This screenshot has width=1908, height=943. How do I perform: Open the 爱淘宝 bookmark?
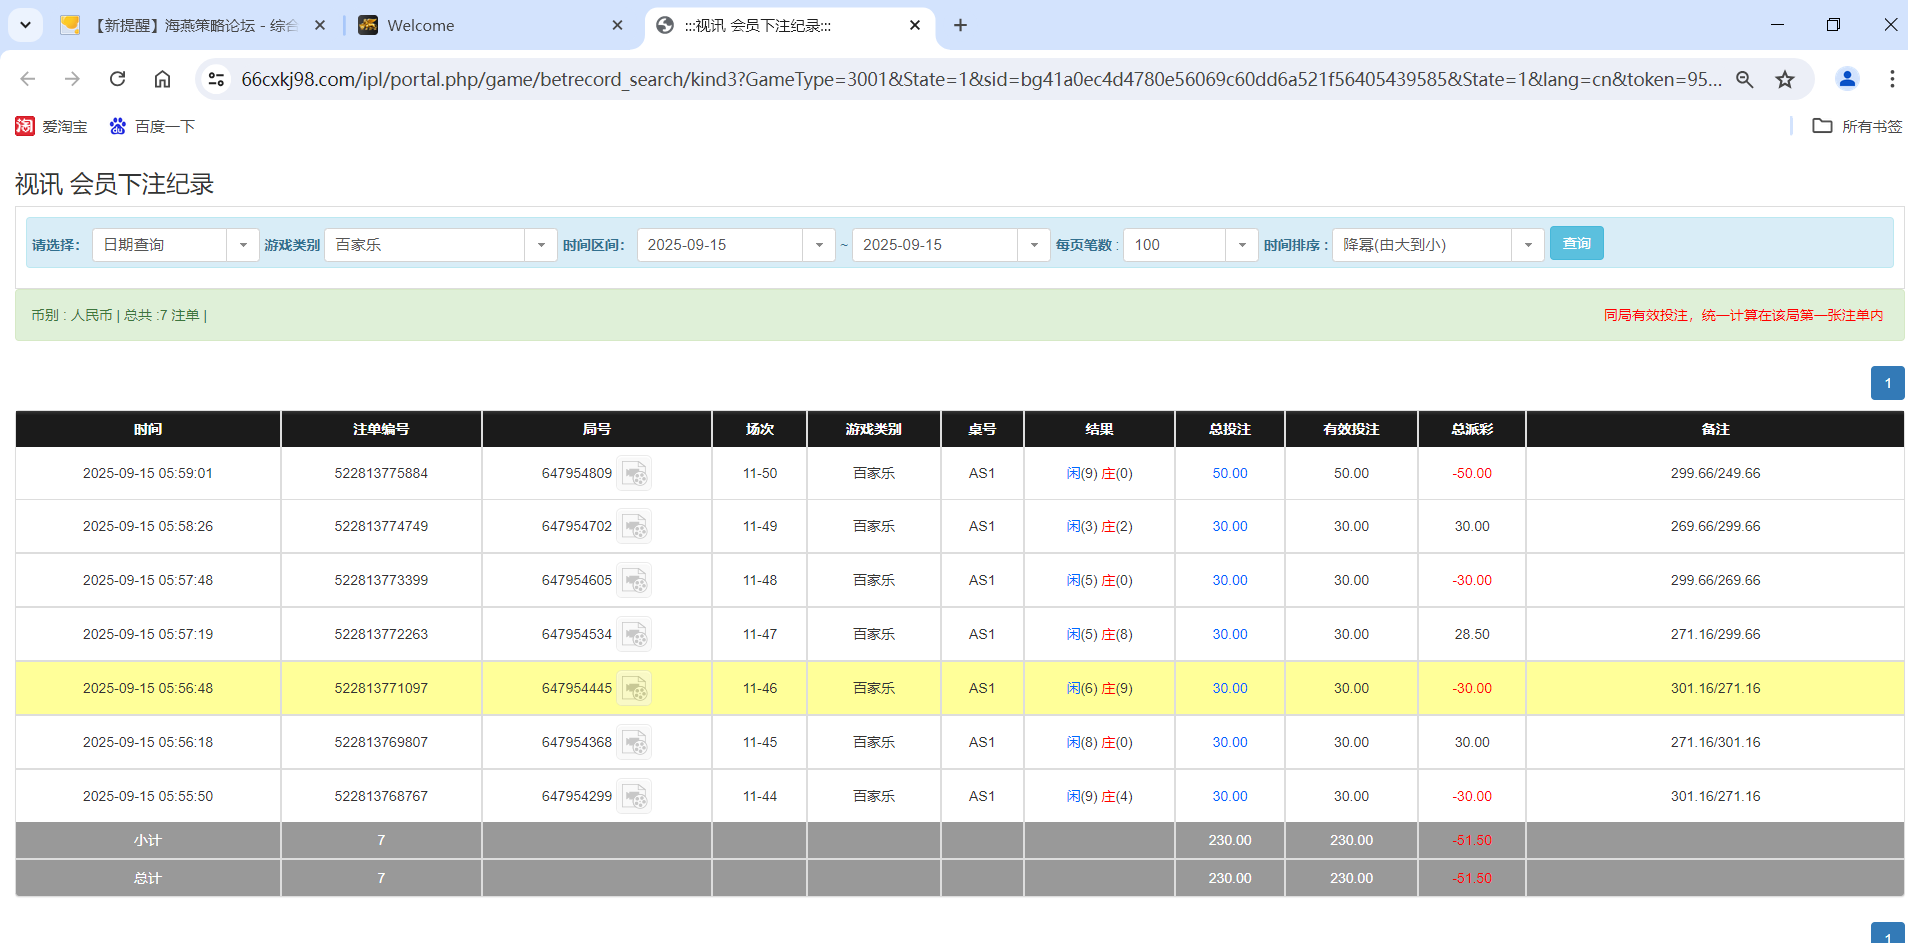tap(52, 126)
